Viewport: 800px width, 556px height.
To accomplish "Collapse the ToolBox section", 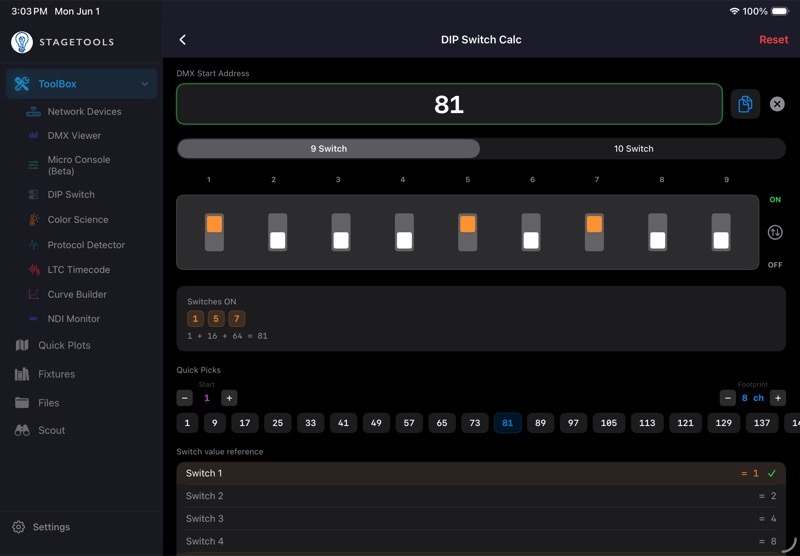I will tap(145, 84).
